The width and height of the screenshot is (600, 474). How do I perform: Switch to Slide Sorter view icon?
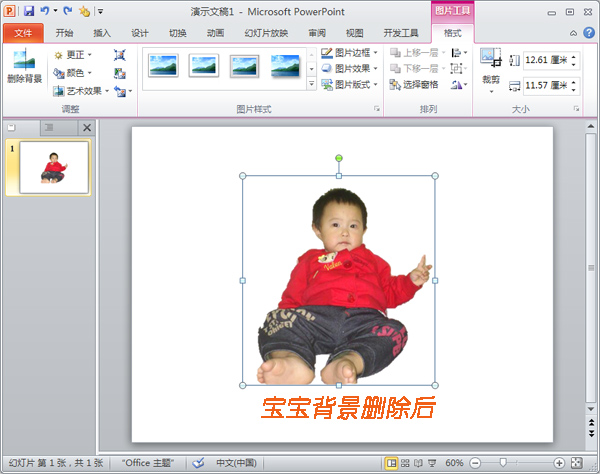(405, 464)
